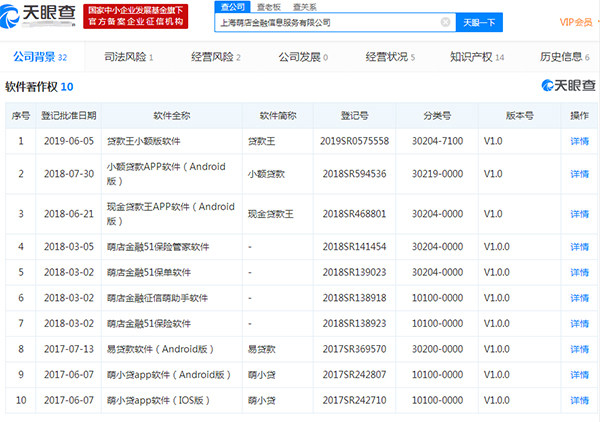Open the VIP会员 link
The height and width of the screenshot is (422, 600).
click(576, 22)
